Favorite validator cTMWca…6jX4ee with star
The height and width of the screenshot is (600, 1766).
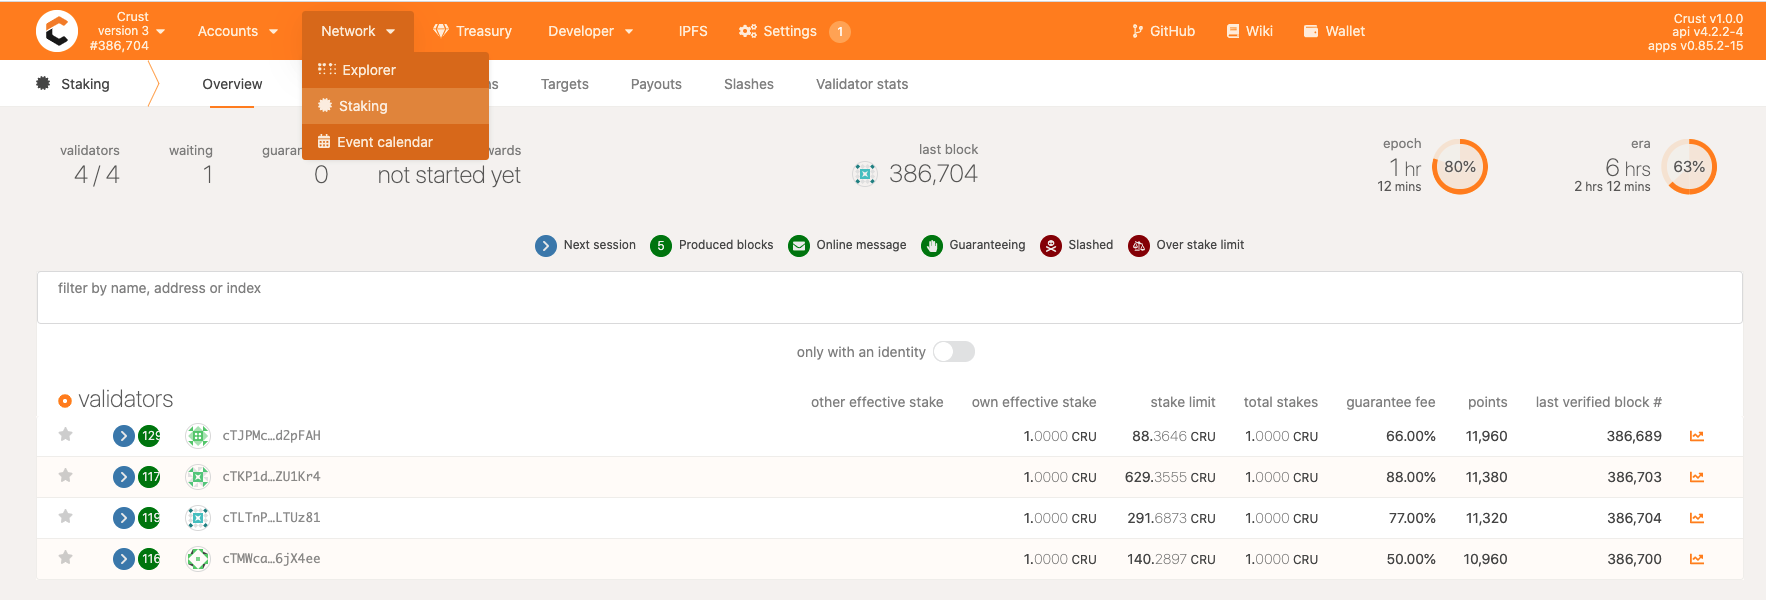coord(65,558)
